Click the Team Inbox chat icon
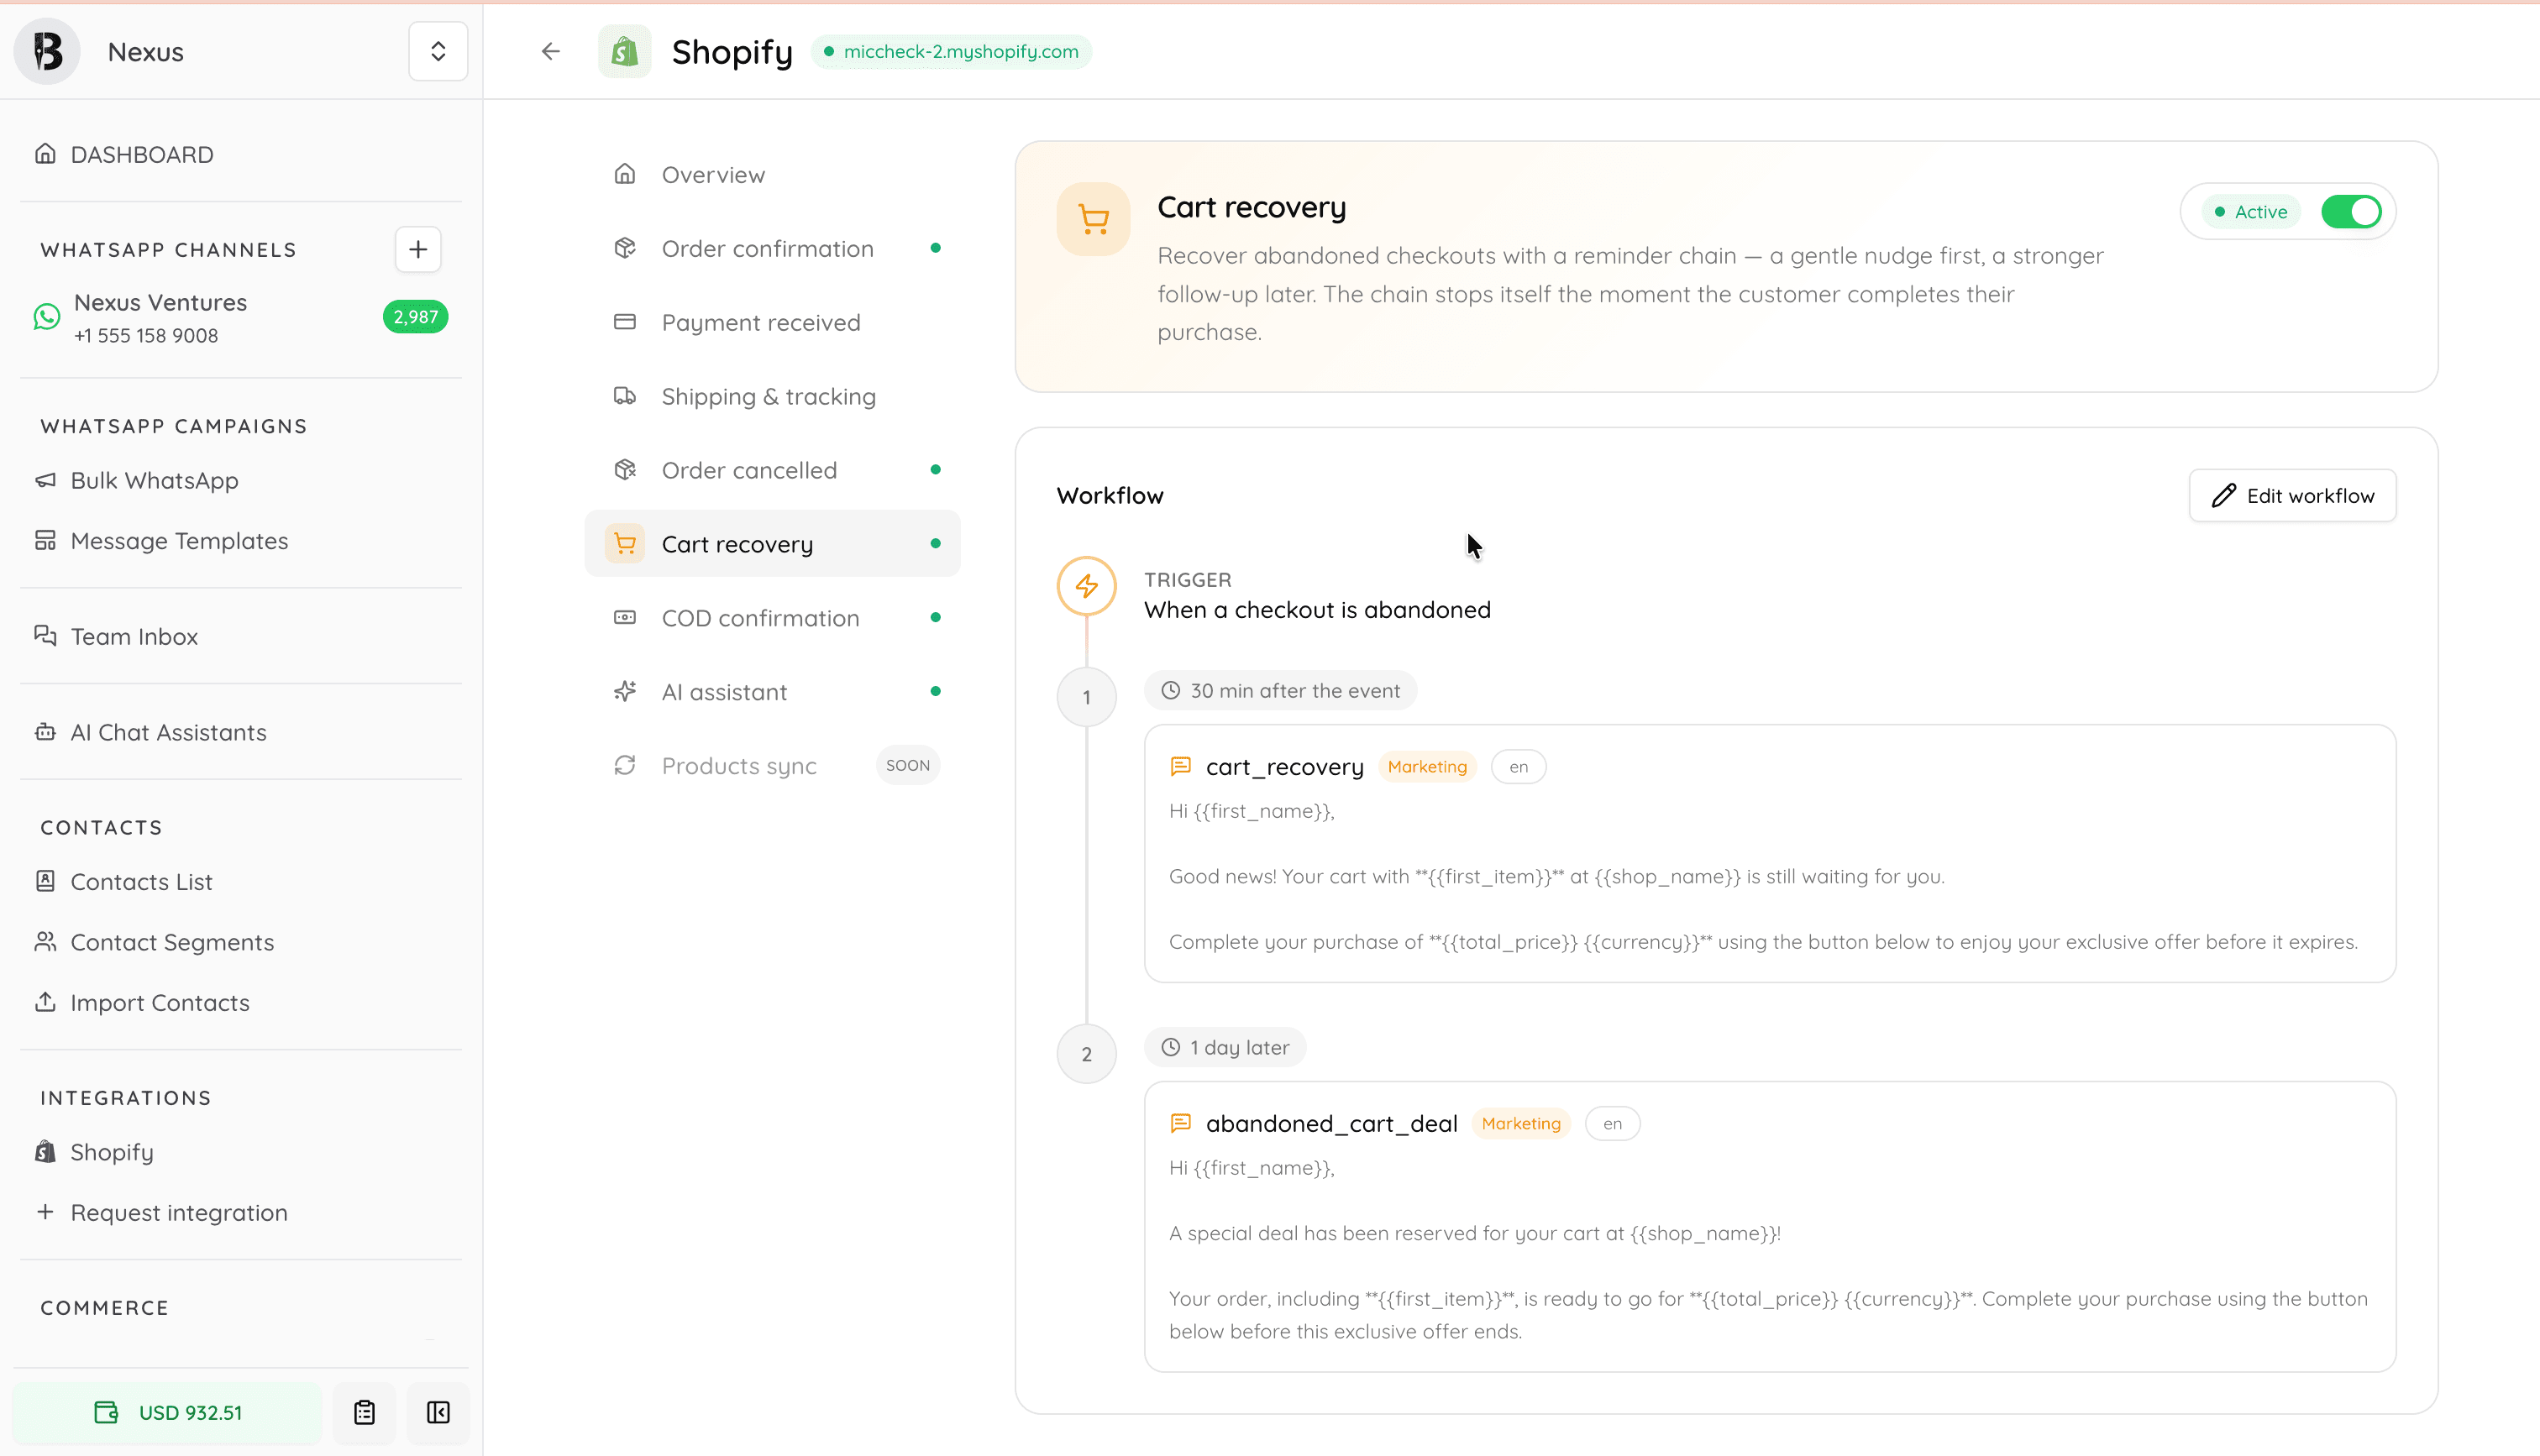 click(45, 635)
